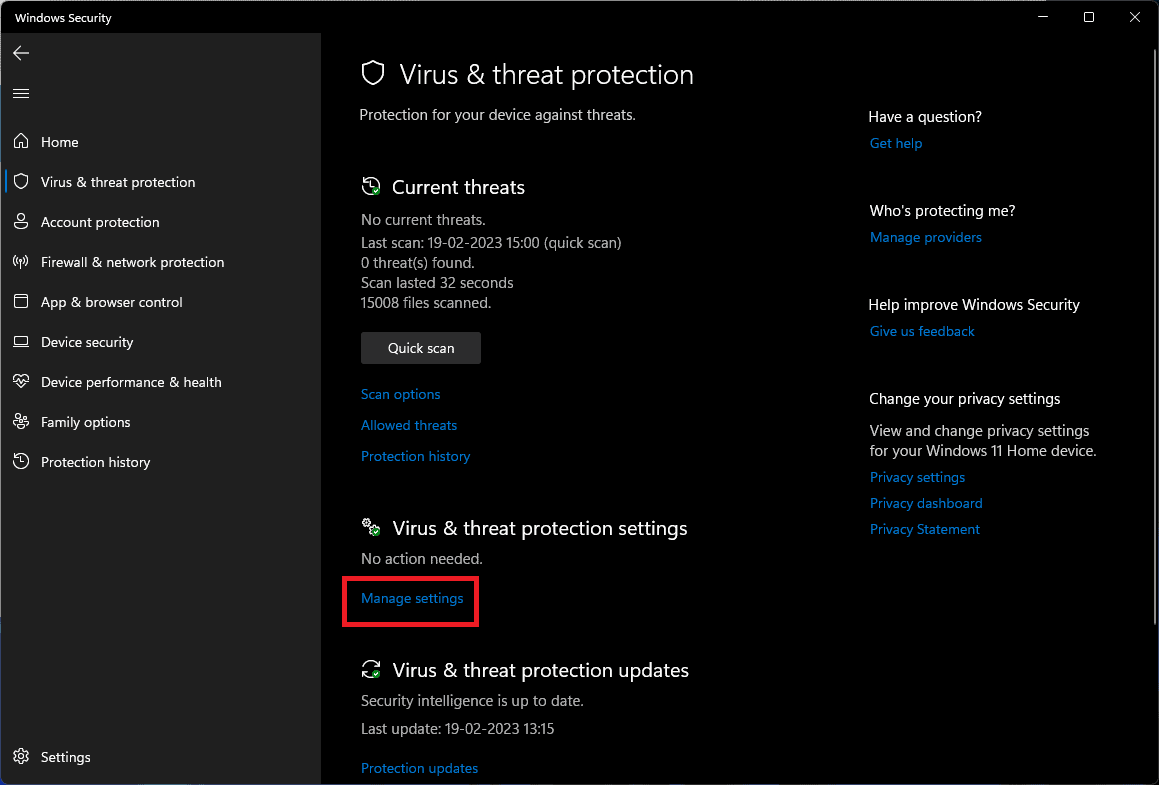Viewport: 1159px width, 785px height.
Task: Open Protection updates link
Action: coord(419,768)
